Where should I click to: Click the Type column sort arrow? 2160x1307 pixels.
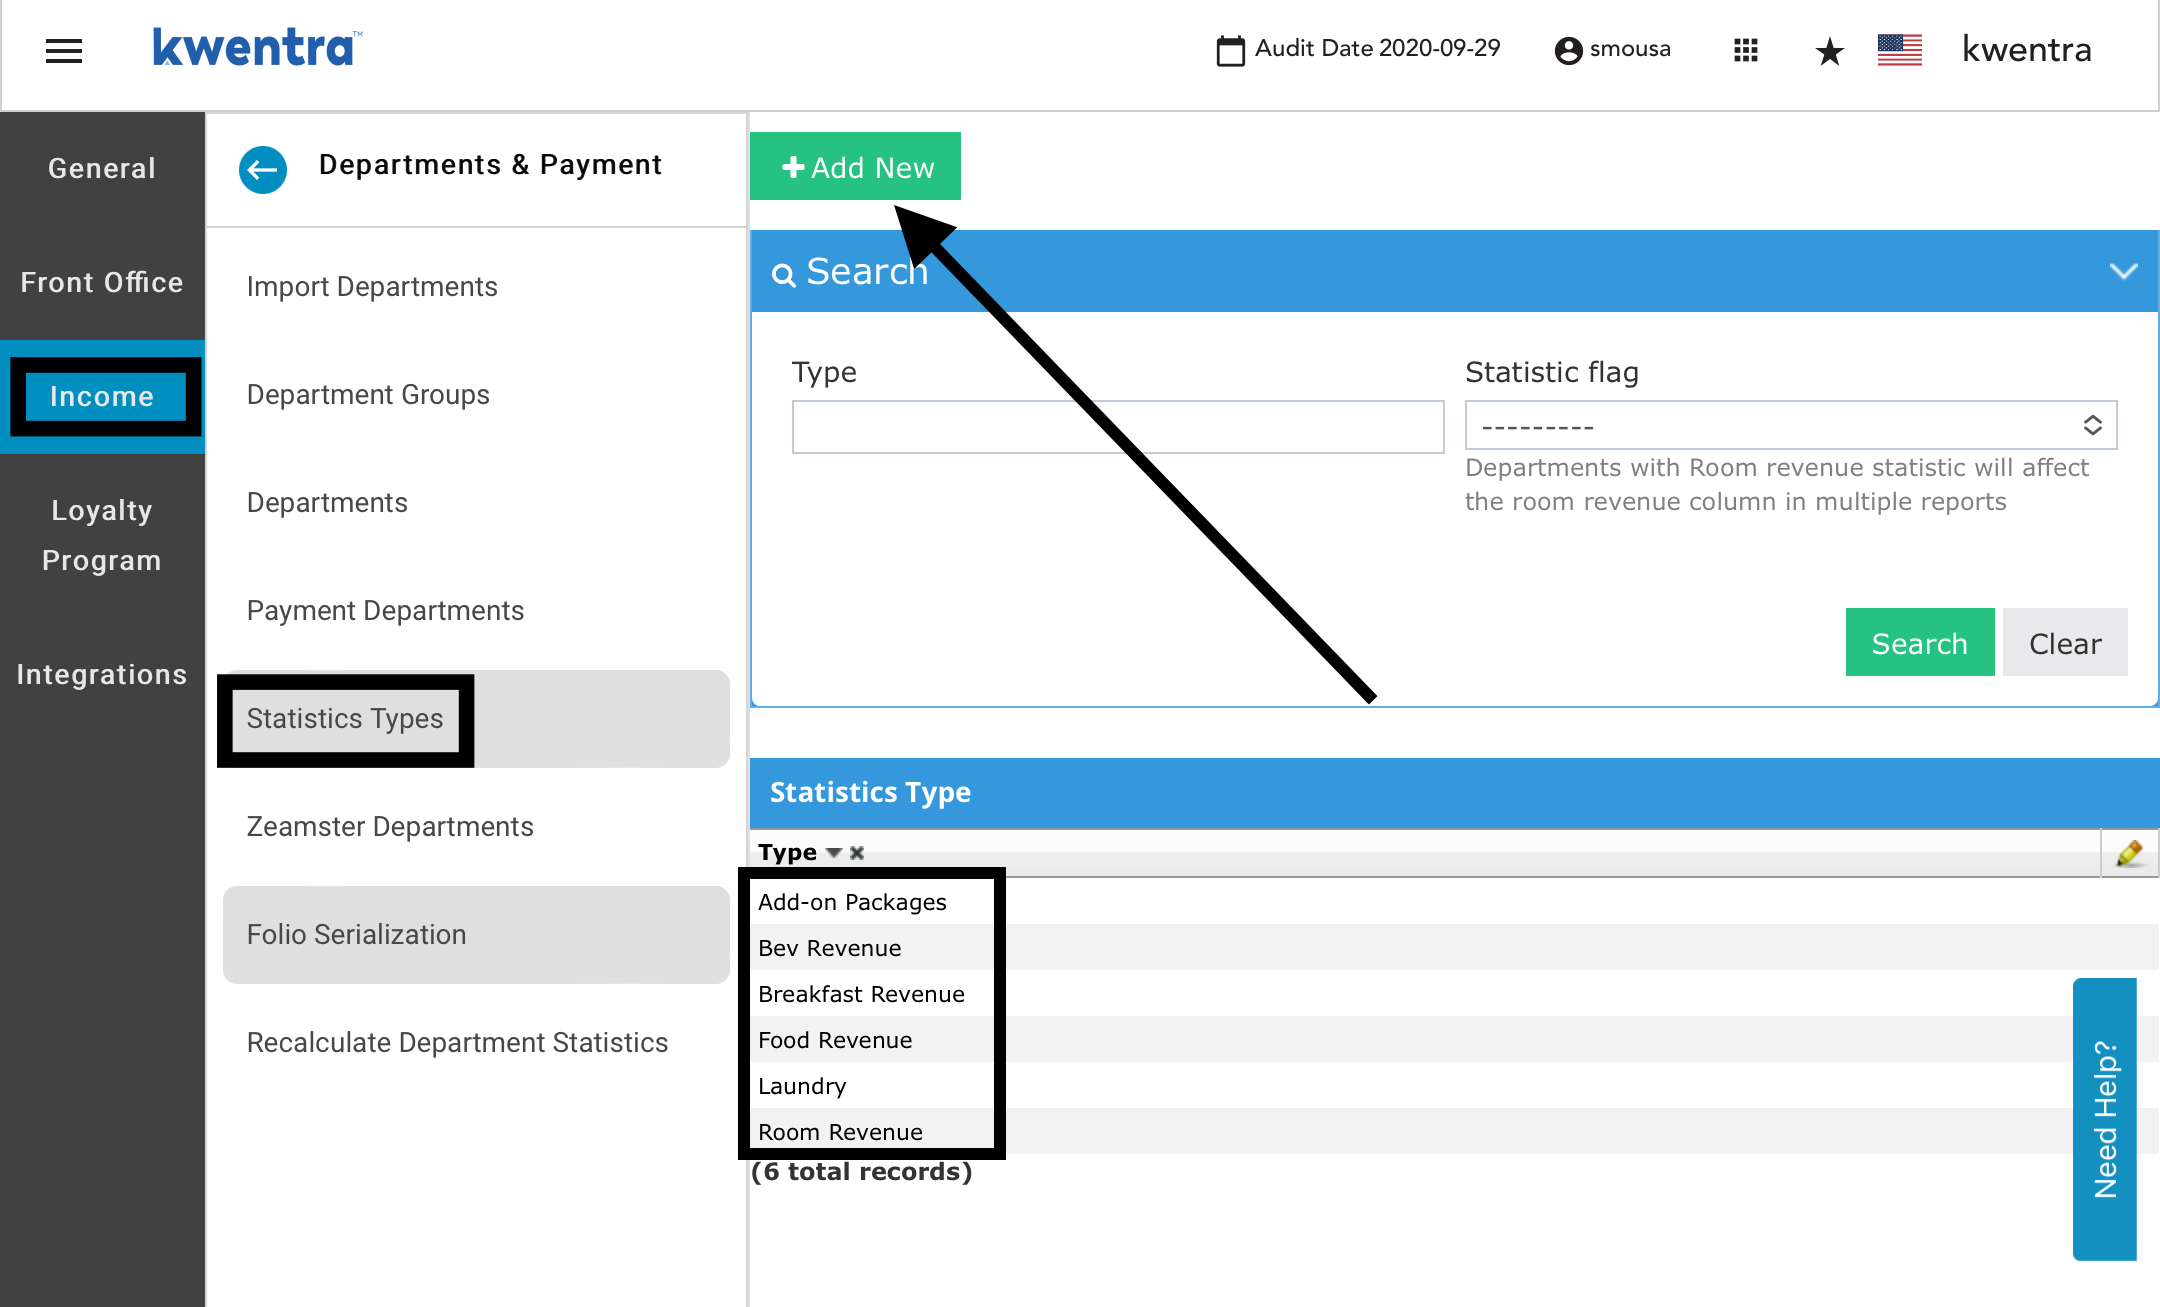point(834,853)
